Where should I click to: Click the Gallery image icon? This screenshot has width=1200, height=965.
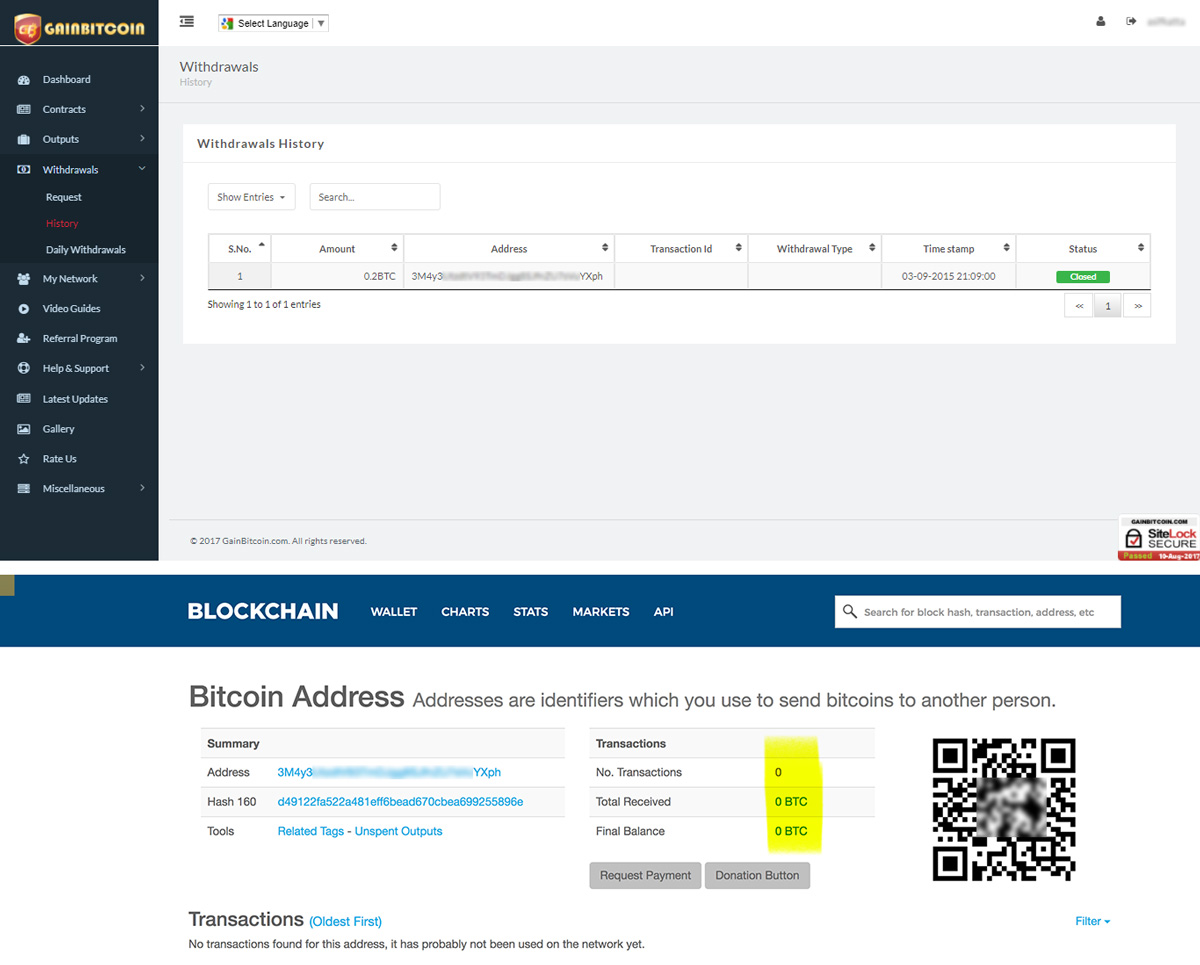coord(24,429)
